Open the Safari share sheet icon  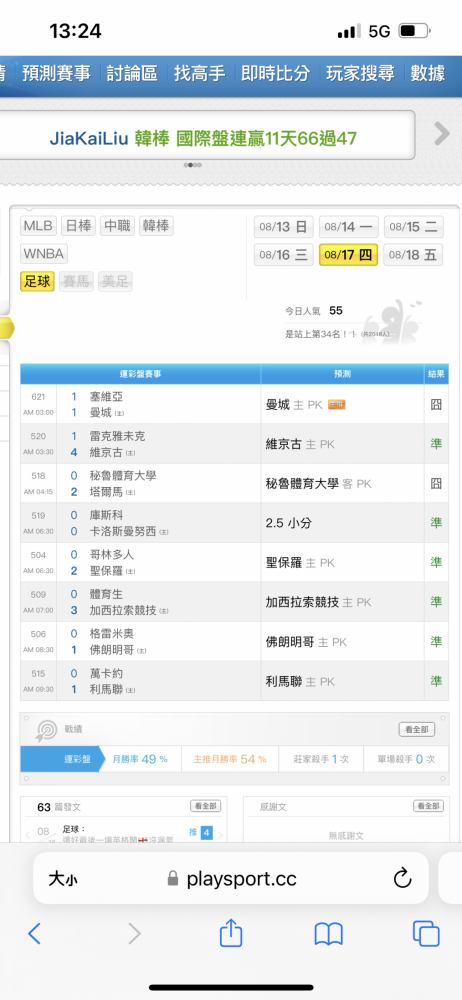tap(231, 932)
